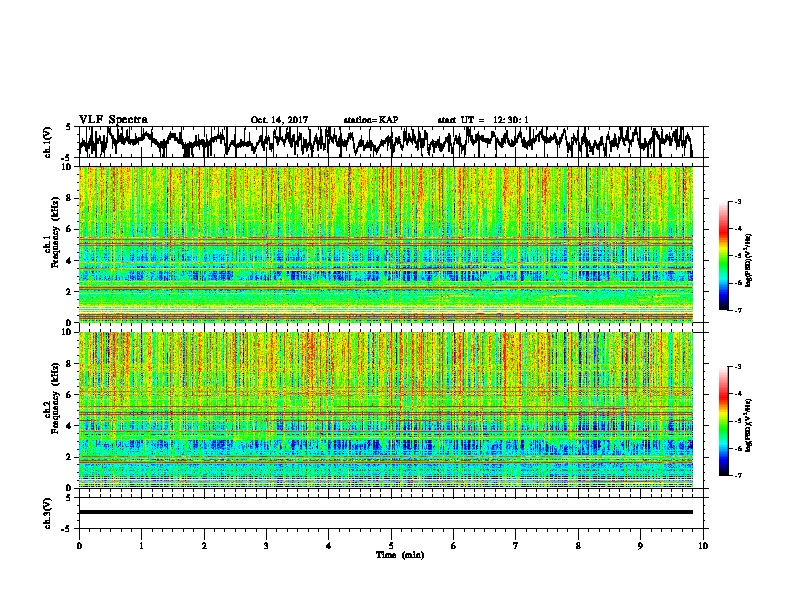Click the ch.1 voltage waveform trace panel
This screenshot has height=612, width=792.
click(x=393, y=142)
